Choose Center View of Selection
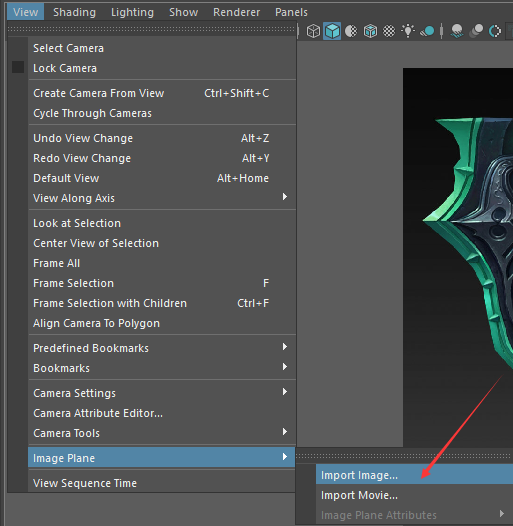The height and width of the screenshot is (526, 513). click(x=162, y=243)
